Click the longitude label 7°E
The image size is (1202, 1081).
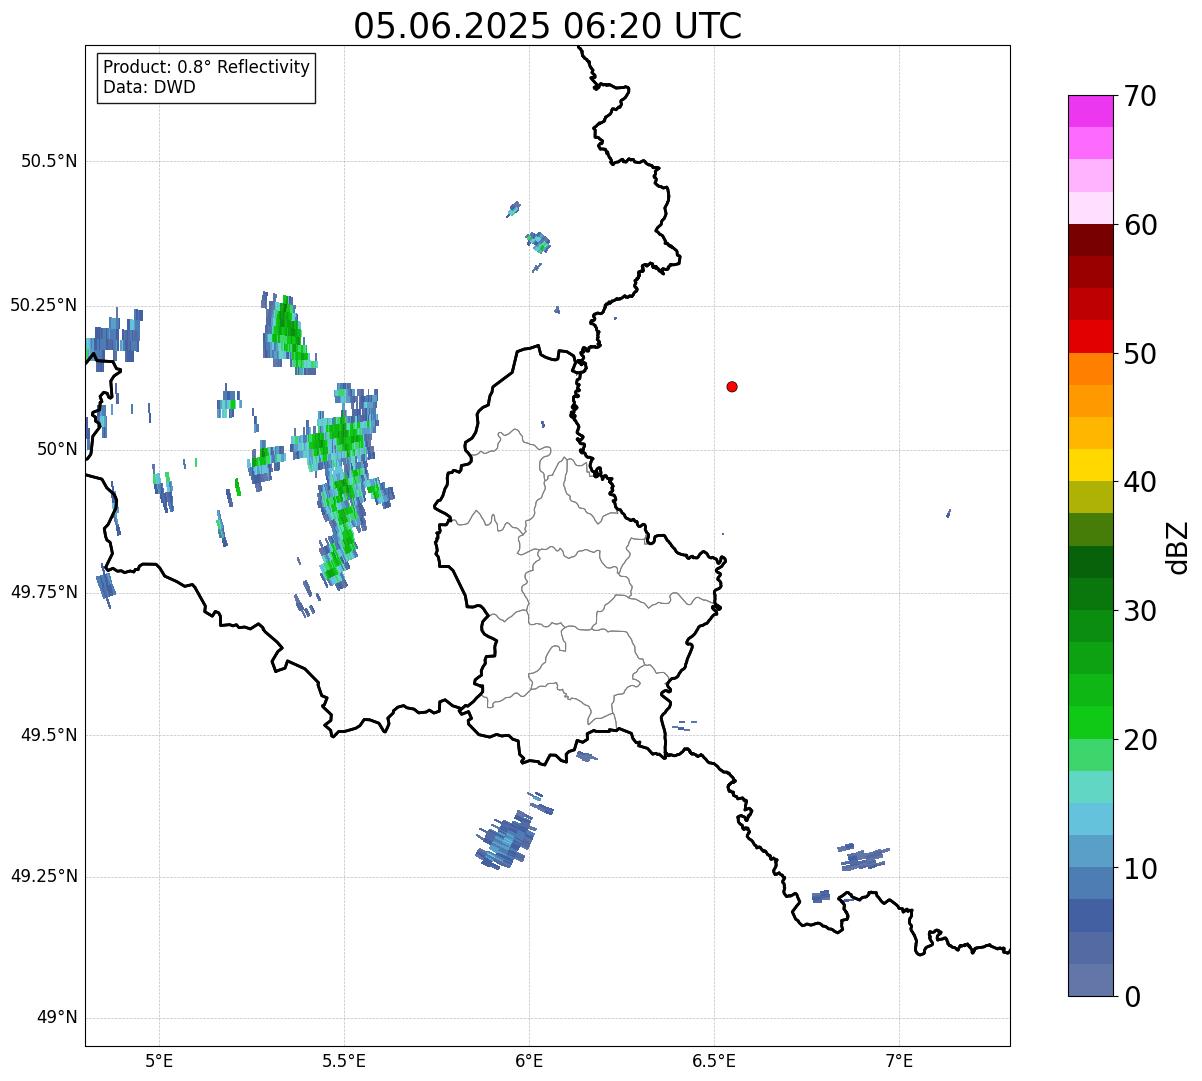(899, 1060)
